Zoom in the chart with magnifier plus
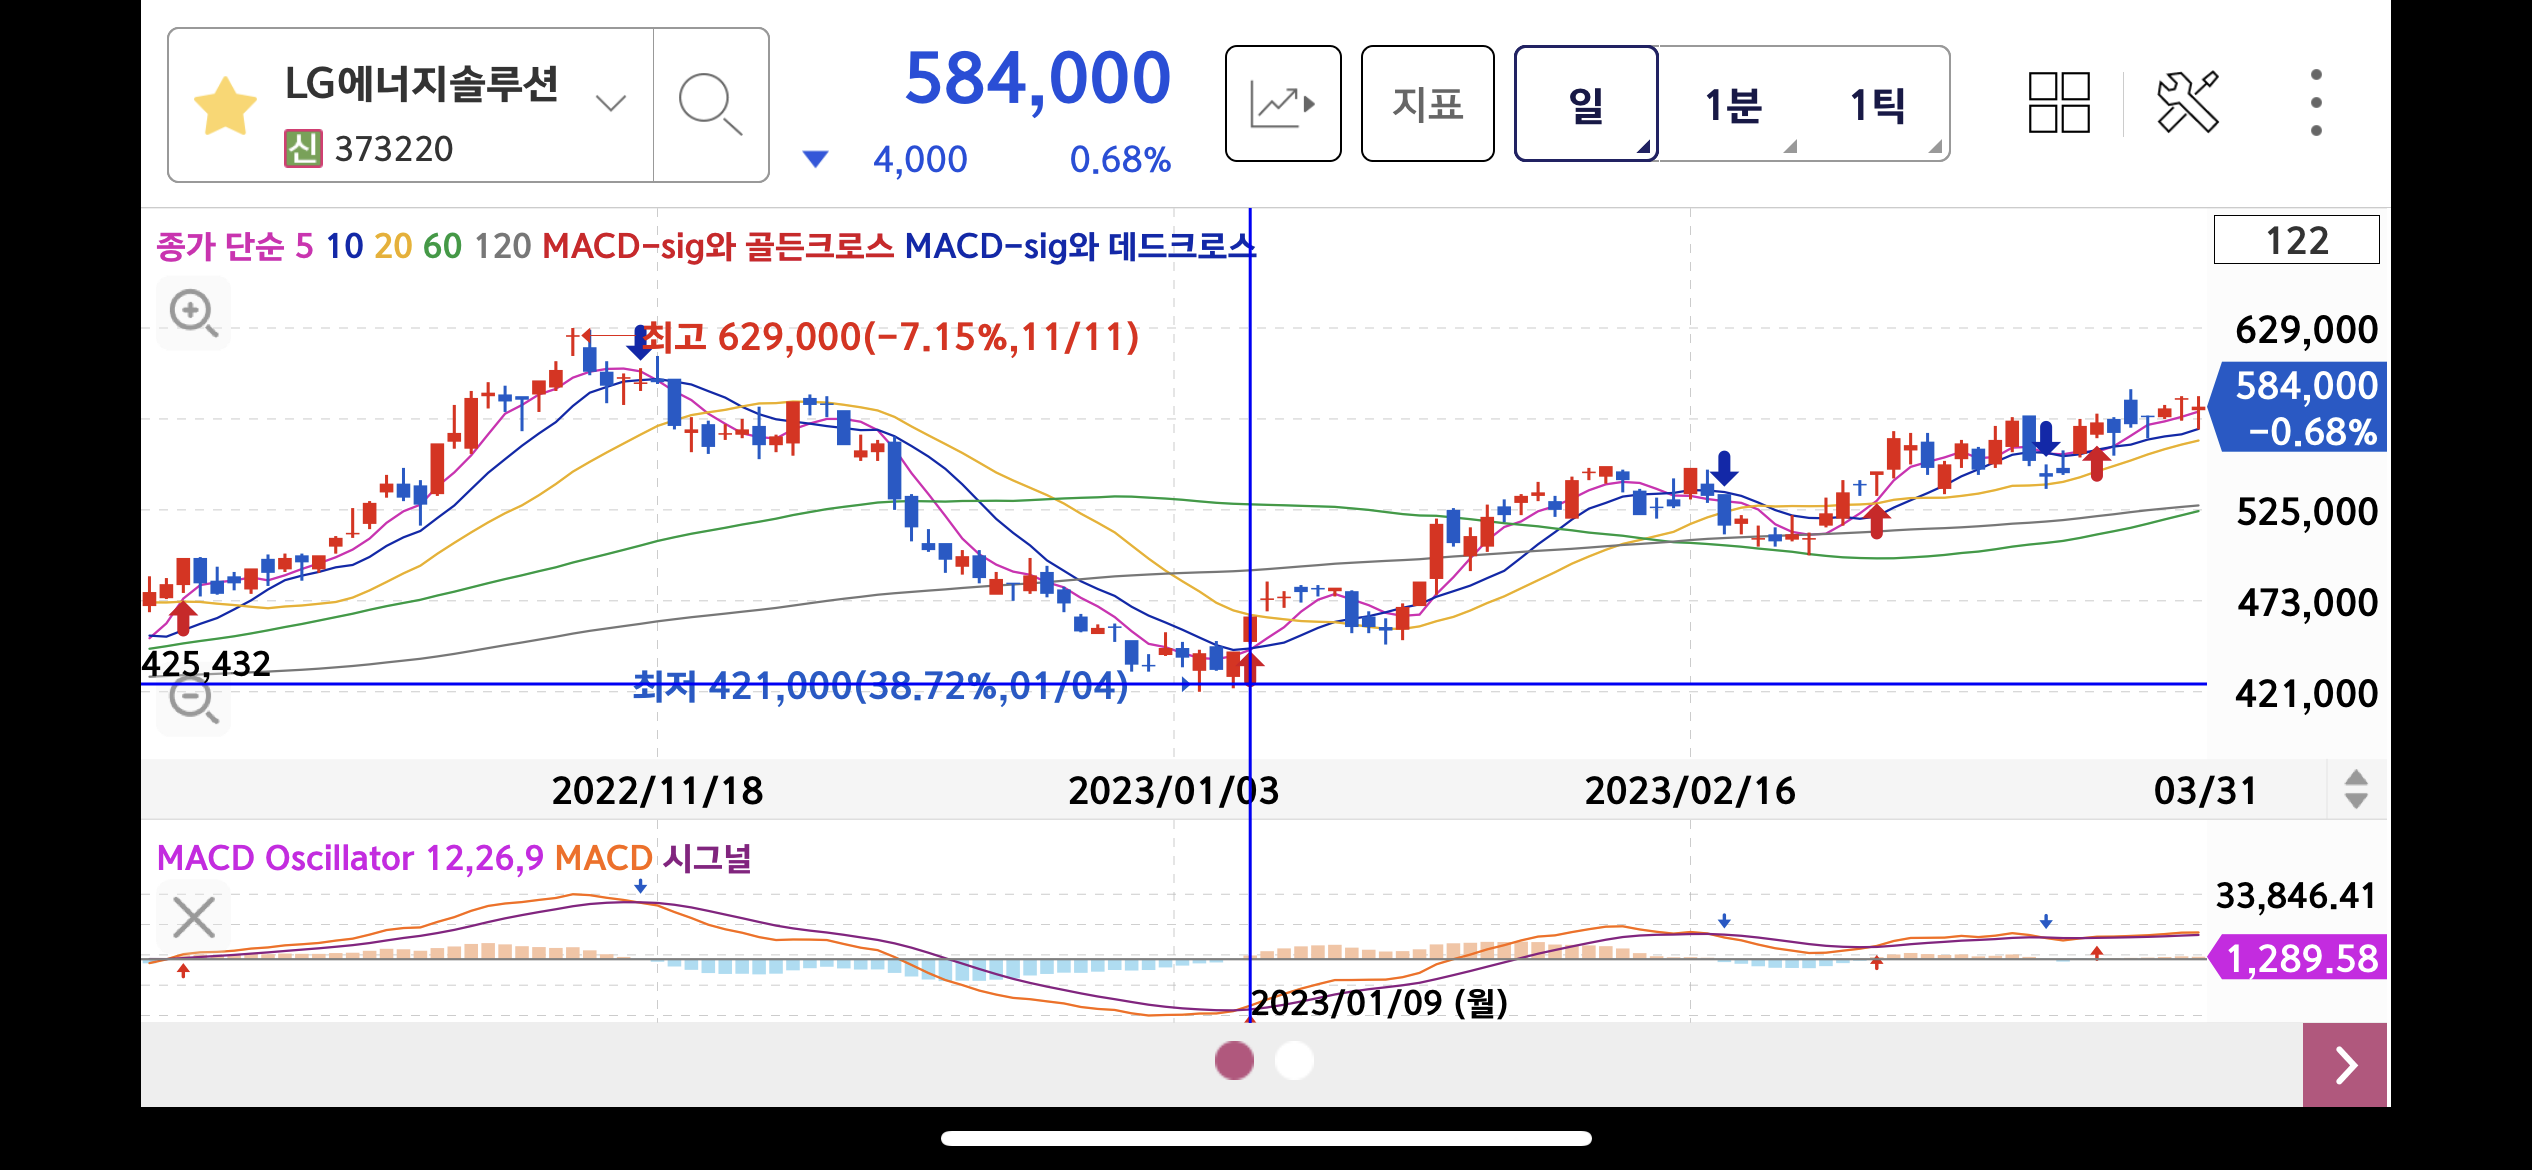Image resolution: width=2532 pixels, height=1170 pixels. (193, 313)
